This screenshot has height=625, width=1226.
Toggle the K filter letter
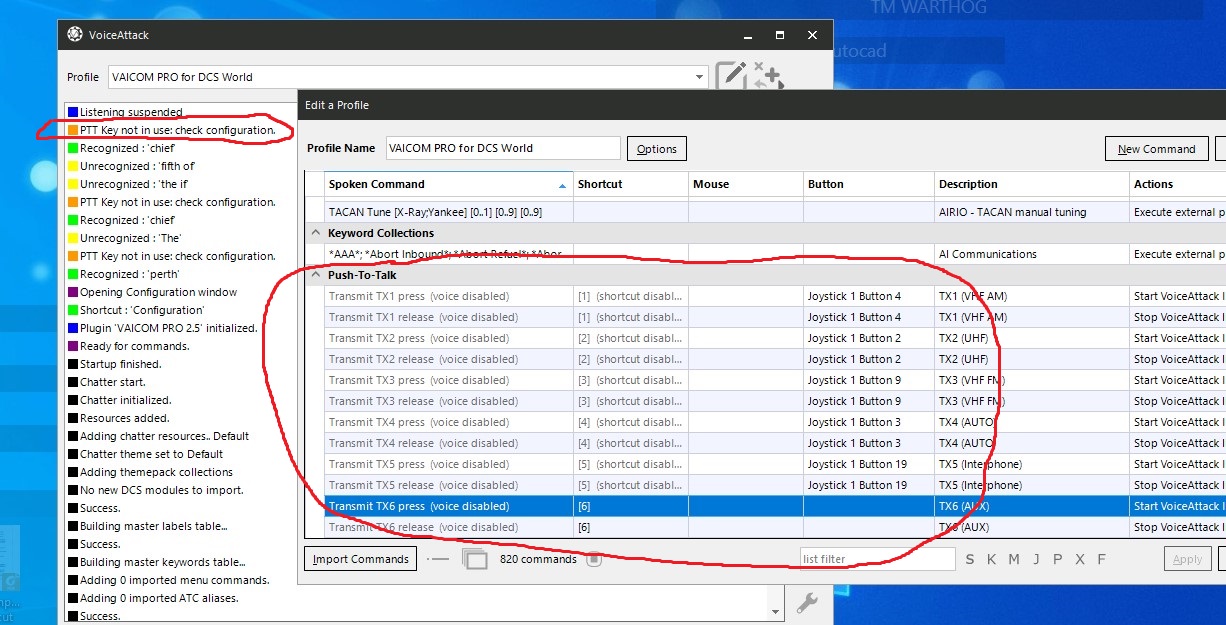(x=992, y=559)
